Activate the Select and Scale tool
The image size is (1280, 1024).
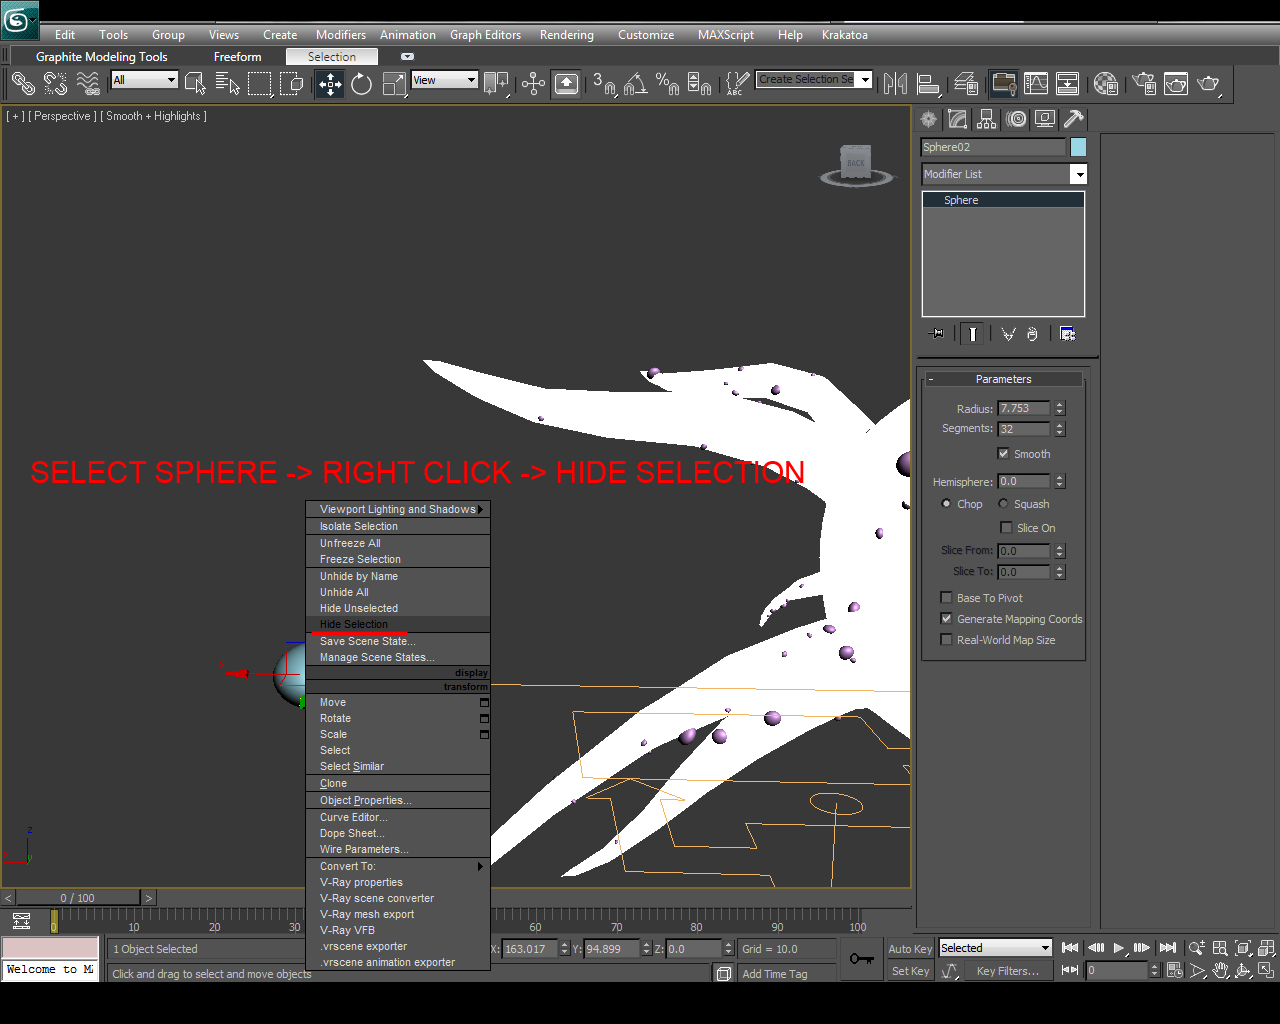[x=394, y=83]
